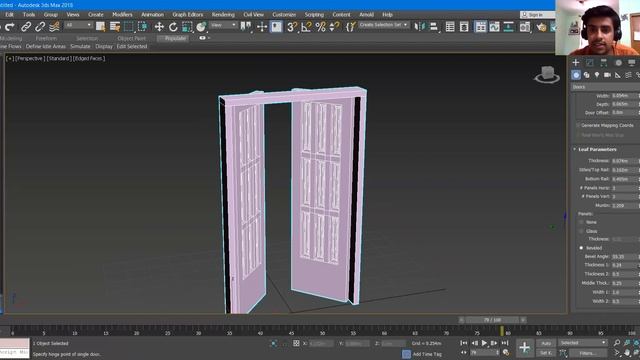Screen dimensions: 640x360
Task: Activate the Select and Rotate tool
Action: pyautogui.click(x=173, y=27)
